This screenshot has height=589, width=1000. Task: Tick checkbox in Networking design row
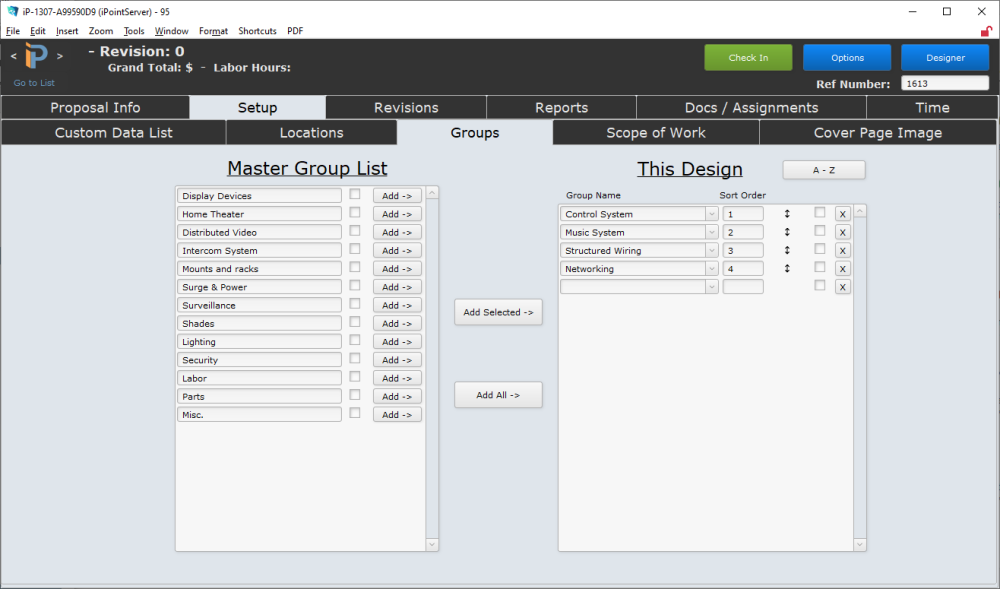tap(820, 267)
